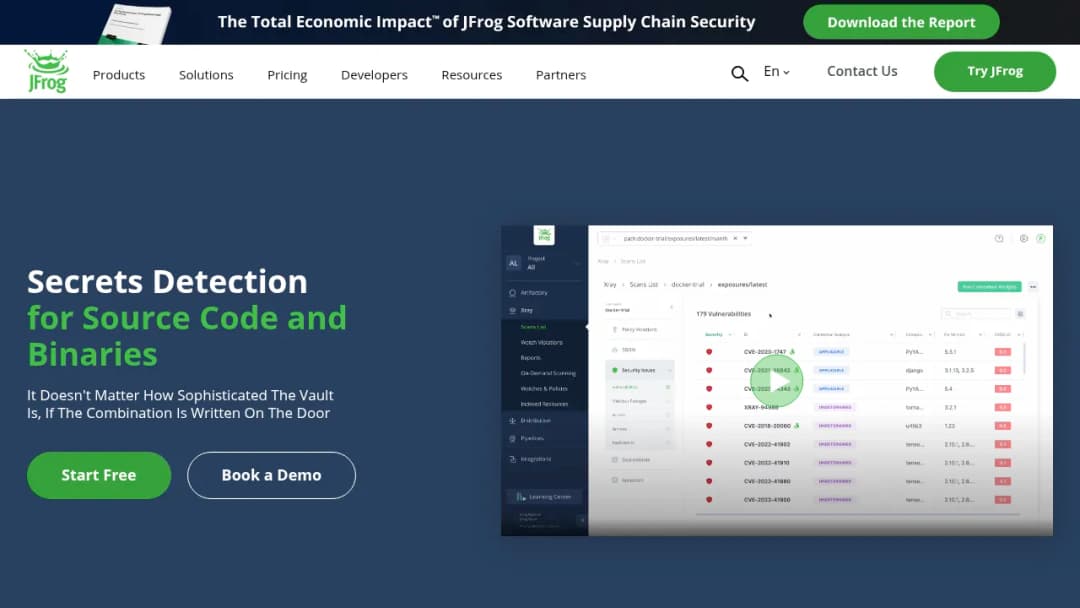Viewport: 1080px width, 608px height.
Task: Click the video preview thumbnail image
Action: tap(777, 381)
